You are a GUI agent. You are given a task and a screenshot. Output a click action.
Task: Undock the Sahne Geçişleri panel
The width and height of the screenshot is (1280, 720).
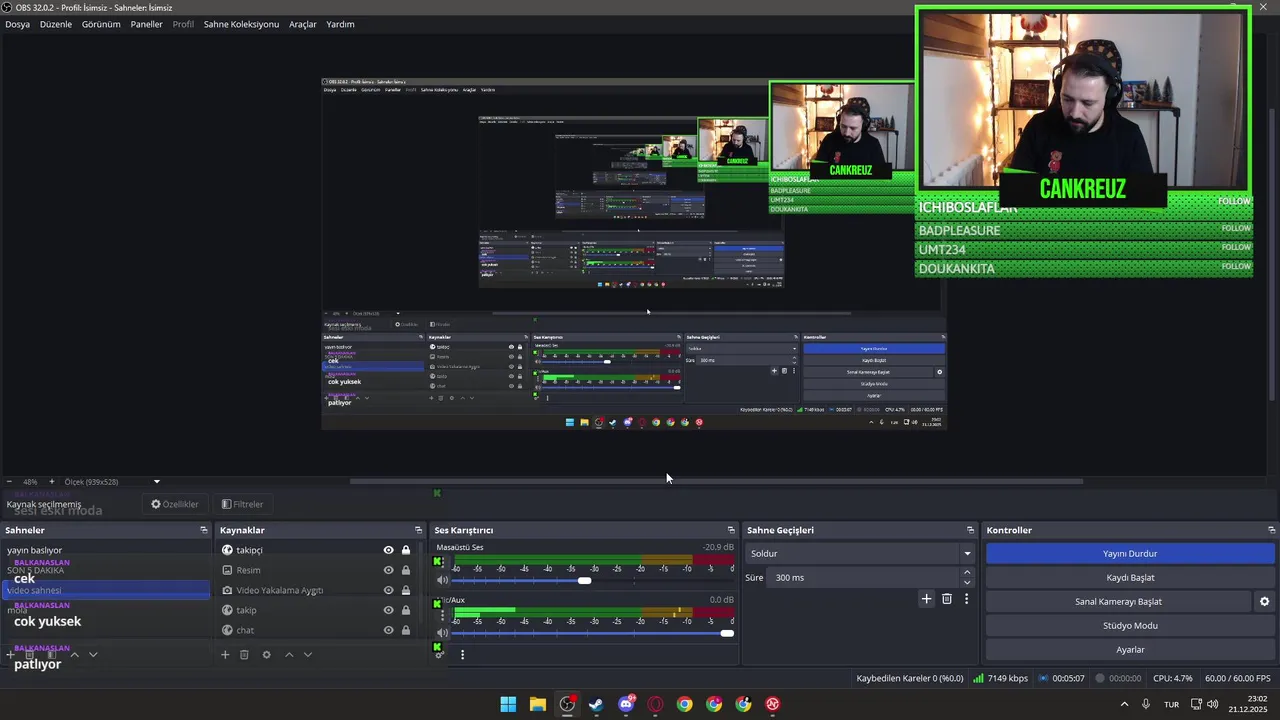tap(970, 530)
